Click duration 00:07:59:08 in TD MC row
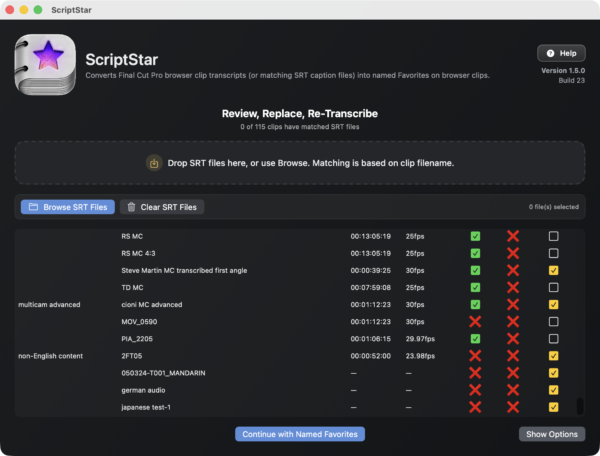Viewport: 600px width, 456px height. click(370, 287)
